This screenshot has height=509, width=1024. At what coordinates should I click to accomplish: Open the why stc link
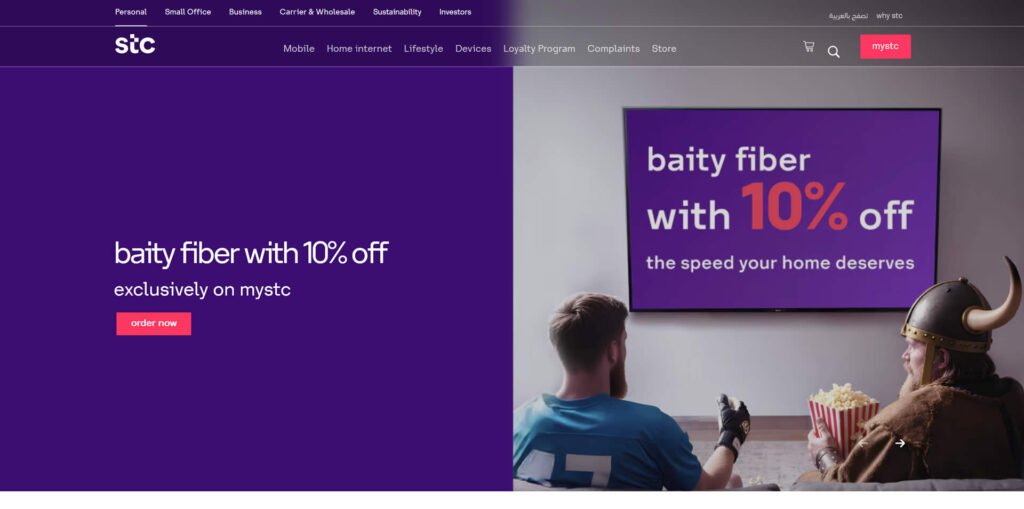(x=889, y=16)
